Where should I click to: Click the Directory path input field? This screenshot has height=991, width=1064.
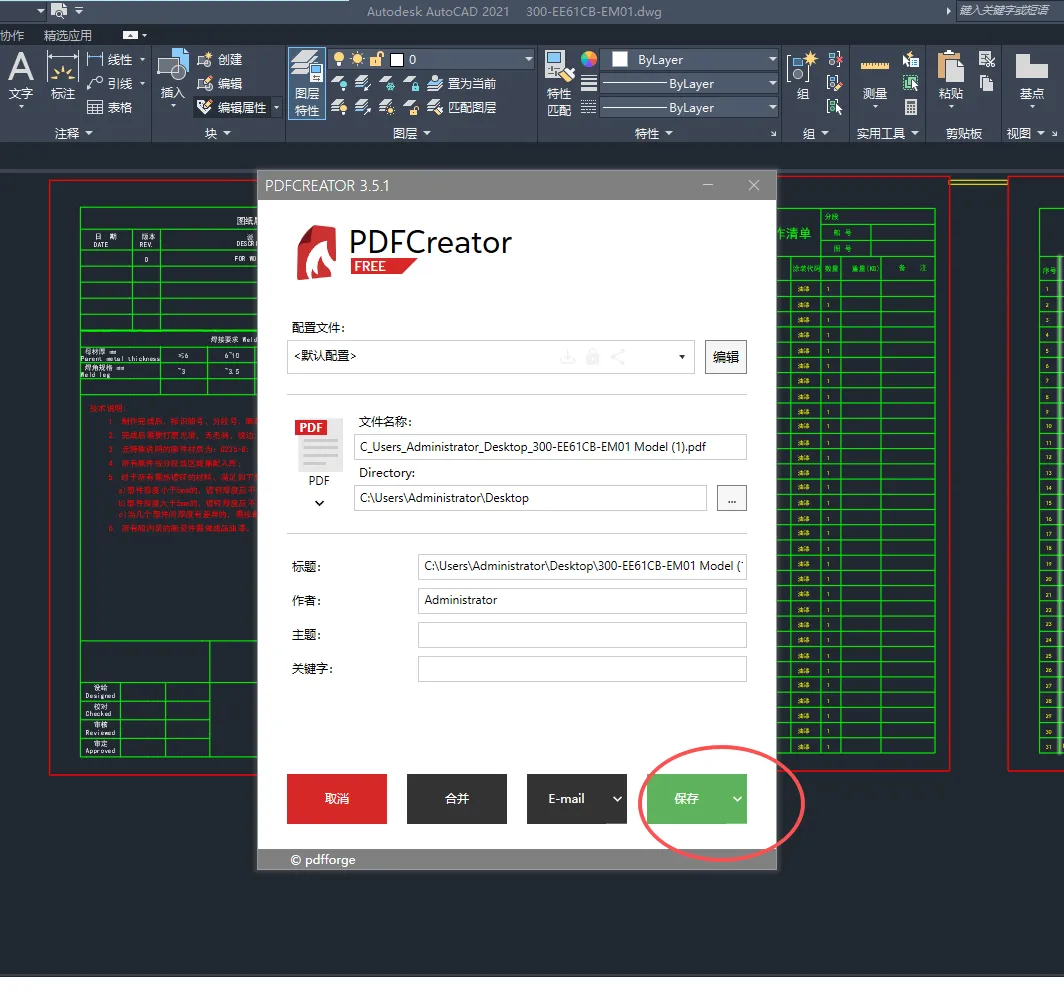[x=530, y=498]
